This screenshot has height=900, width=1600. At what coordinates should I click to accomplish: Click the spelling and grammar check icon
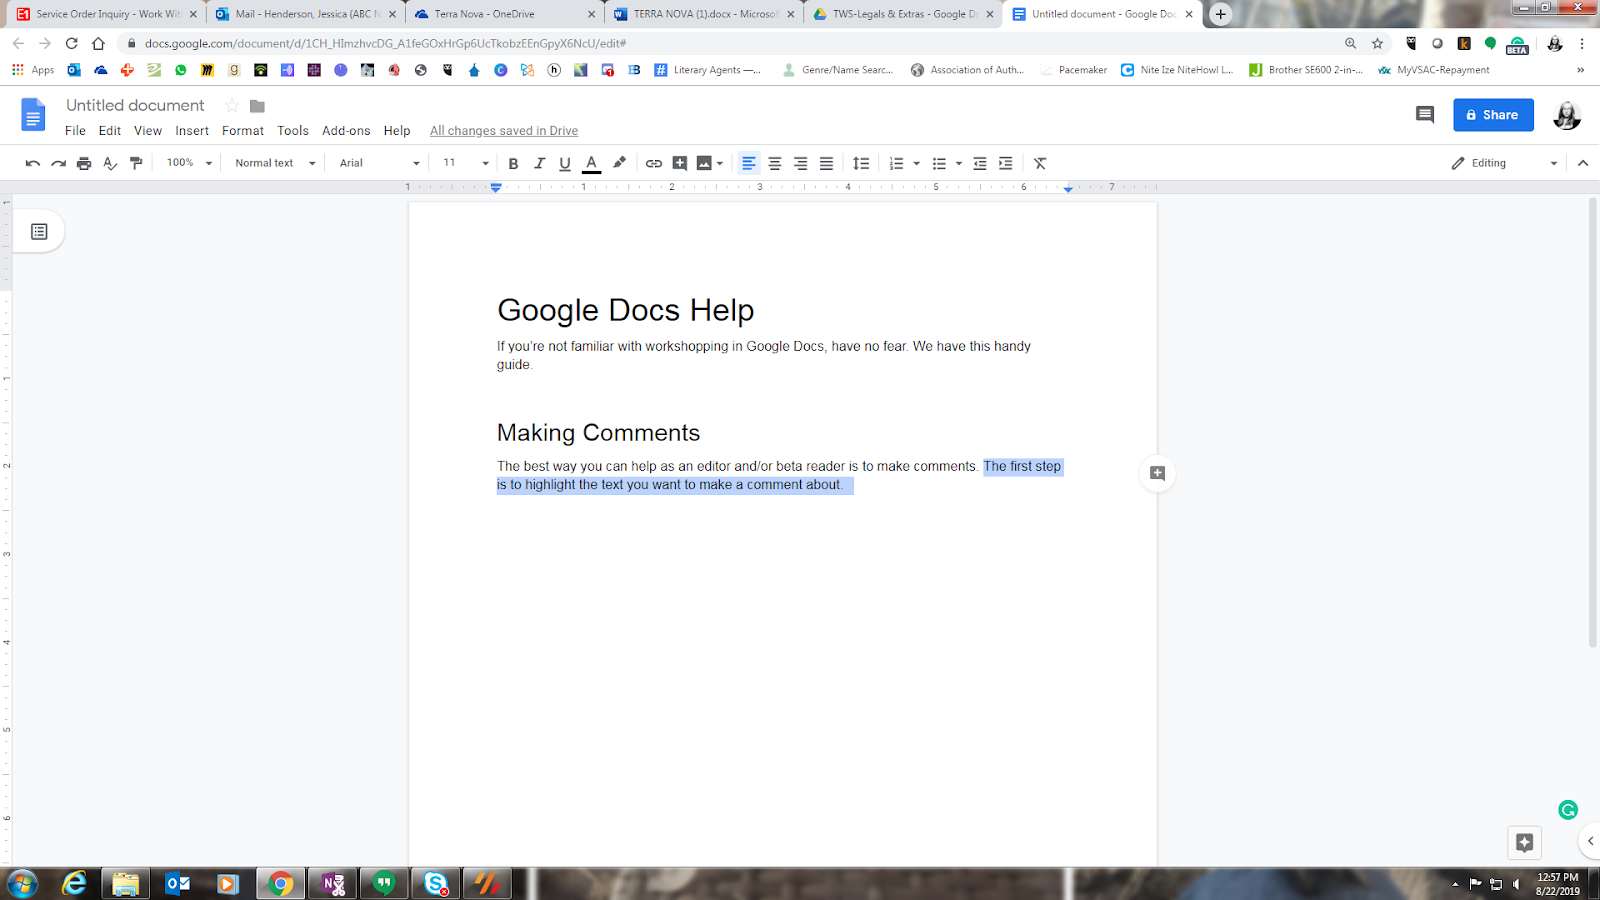[x=110, y=163]
